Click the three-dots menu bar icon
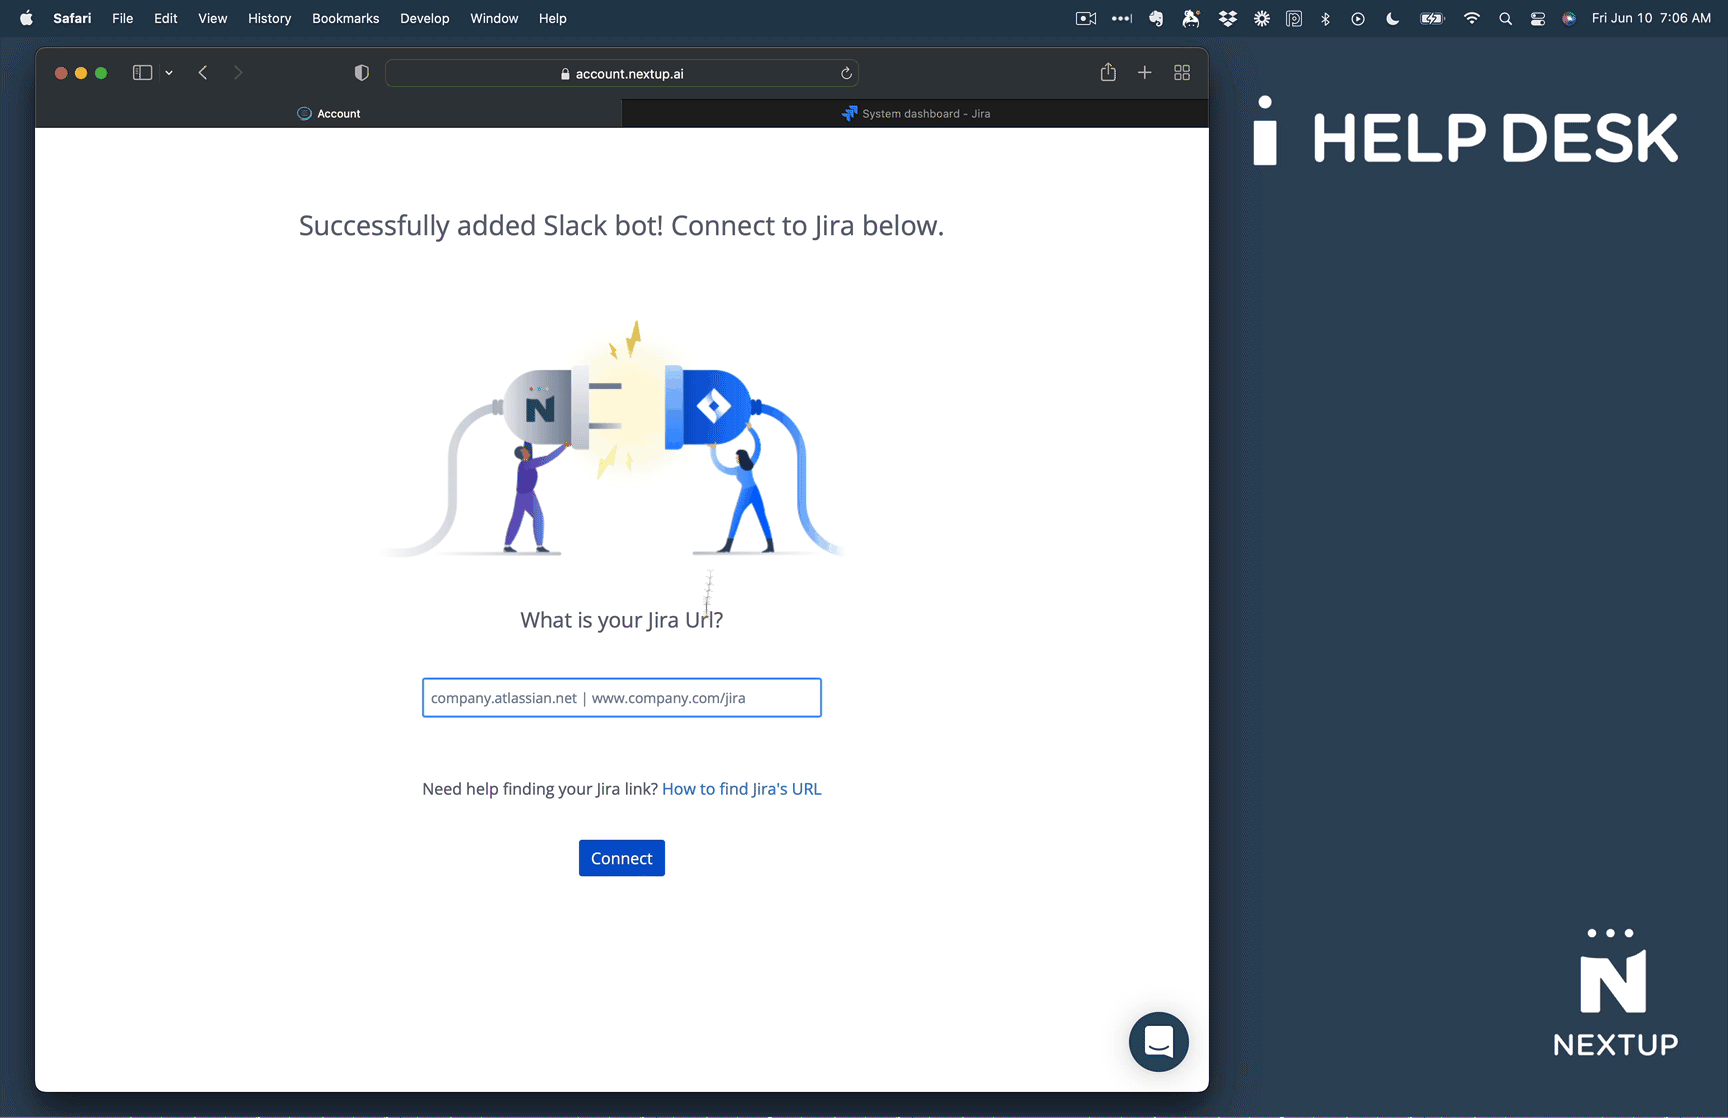The height and width of the screenshot is (1118, 1728). point(1122,18)
